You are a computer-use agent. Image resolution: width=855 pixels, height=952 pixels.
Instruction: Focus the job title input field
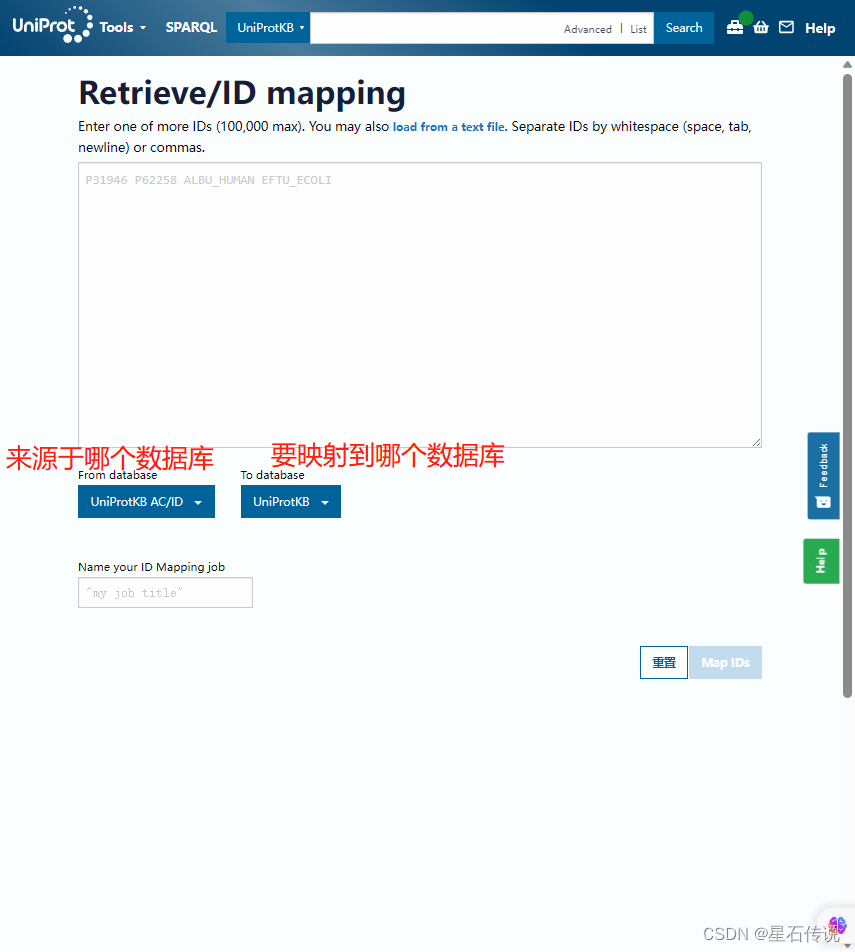(165, 593)
